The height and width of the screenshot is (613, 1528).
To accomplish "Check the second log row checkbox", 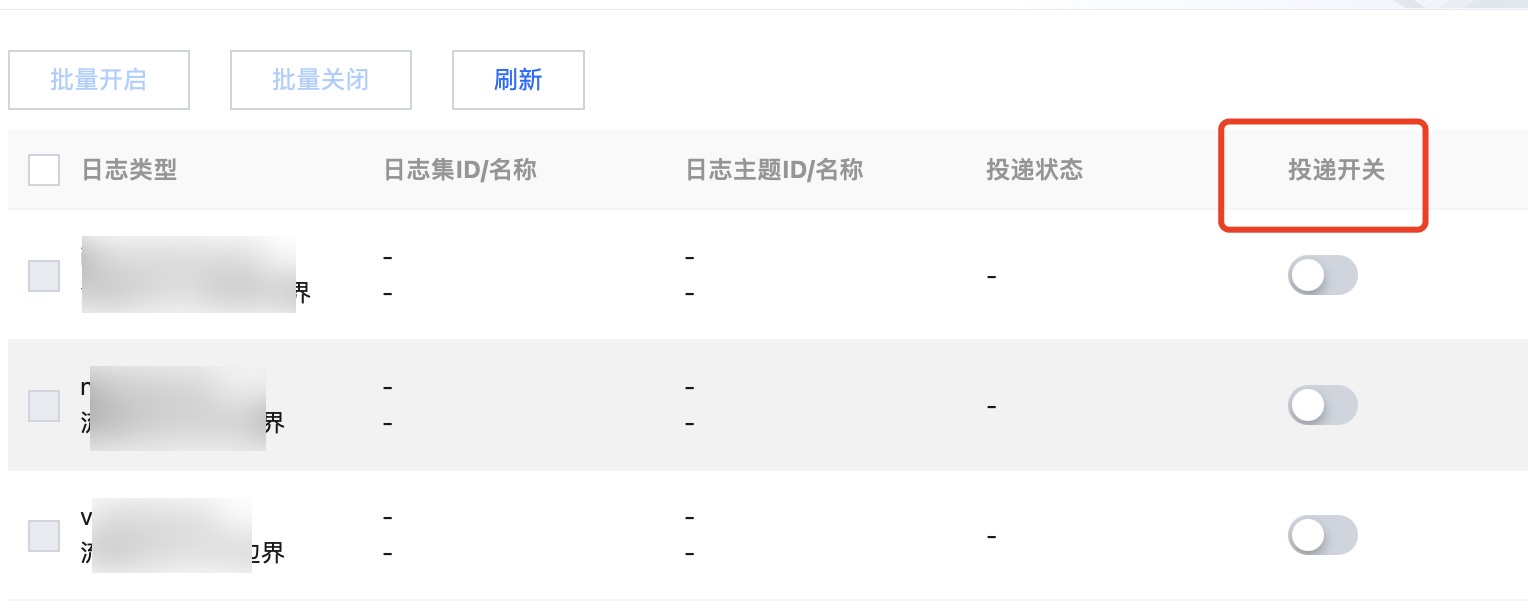I will coord(44,405).
